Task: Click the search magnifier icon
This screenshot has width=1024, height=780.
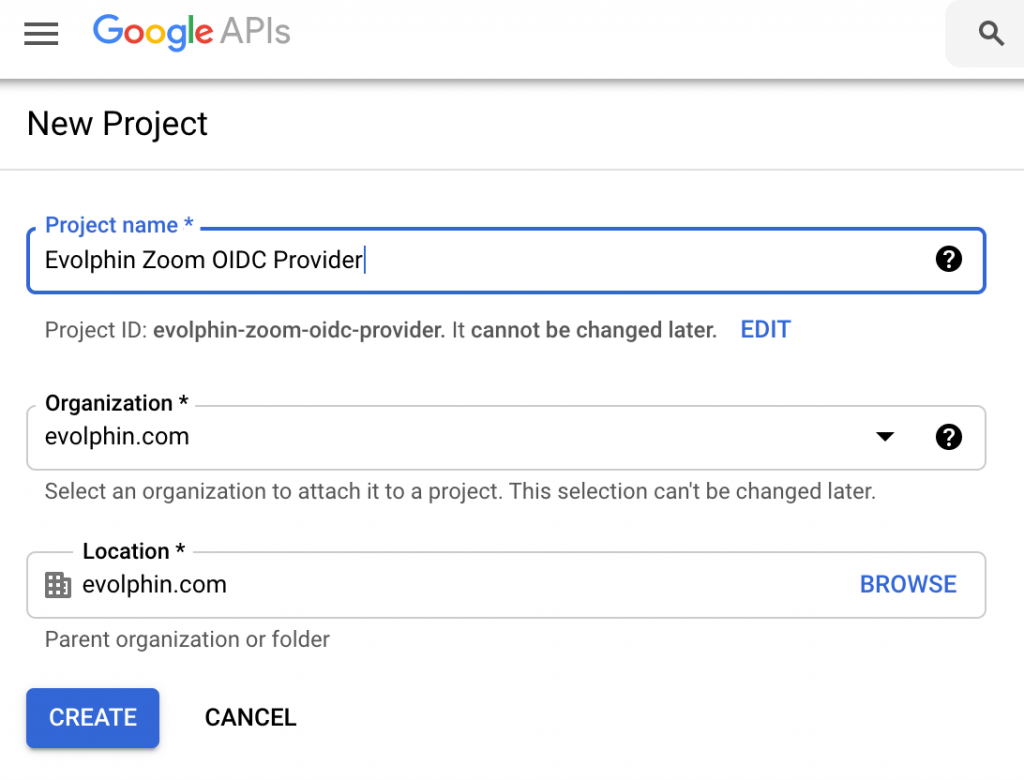Action: click(x=990, y=34)
